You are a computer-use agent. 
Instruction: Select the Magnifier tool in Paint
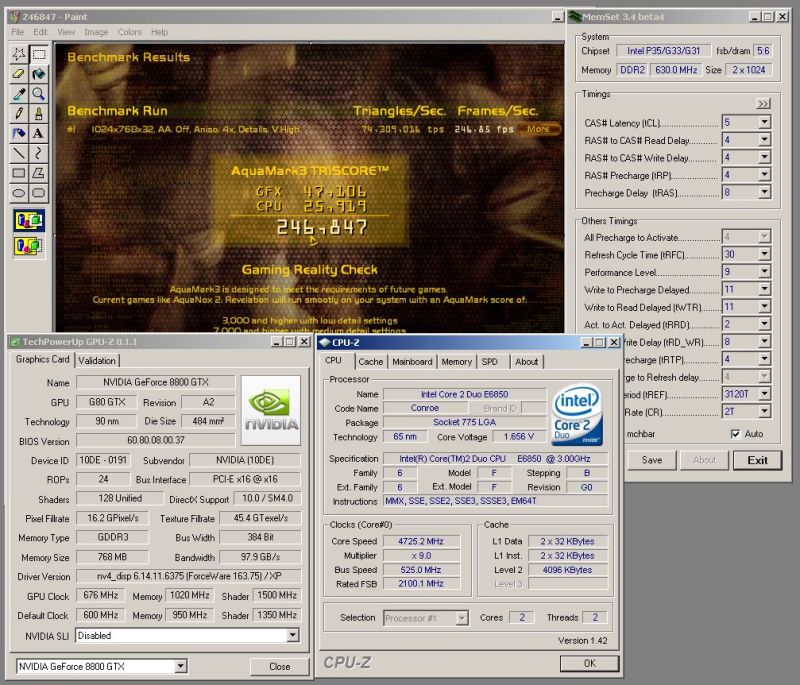point(39,93)
